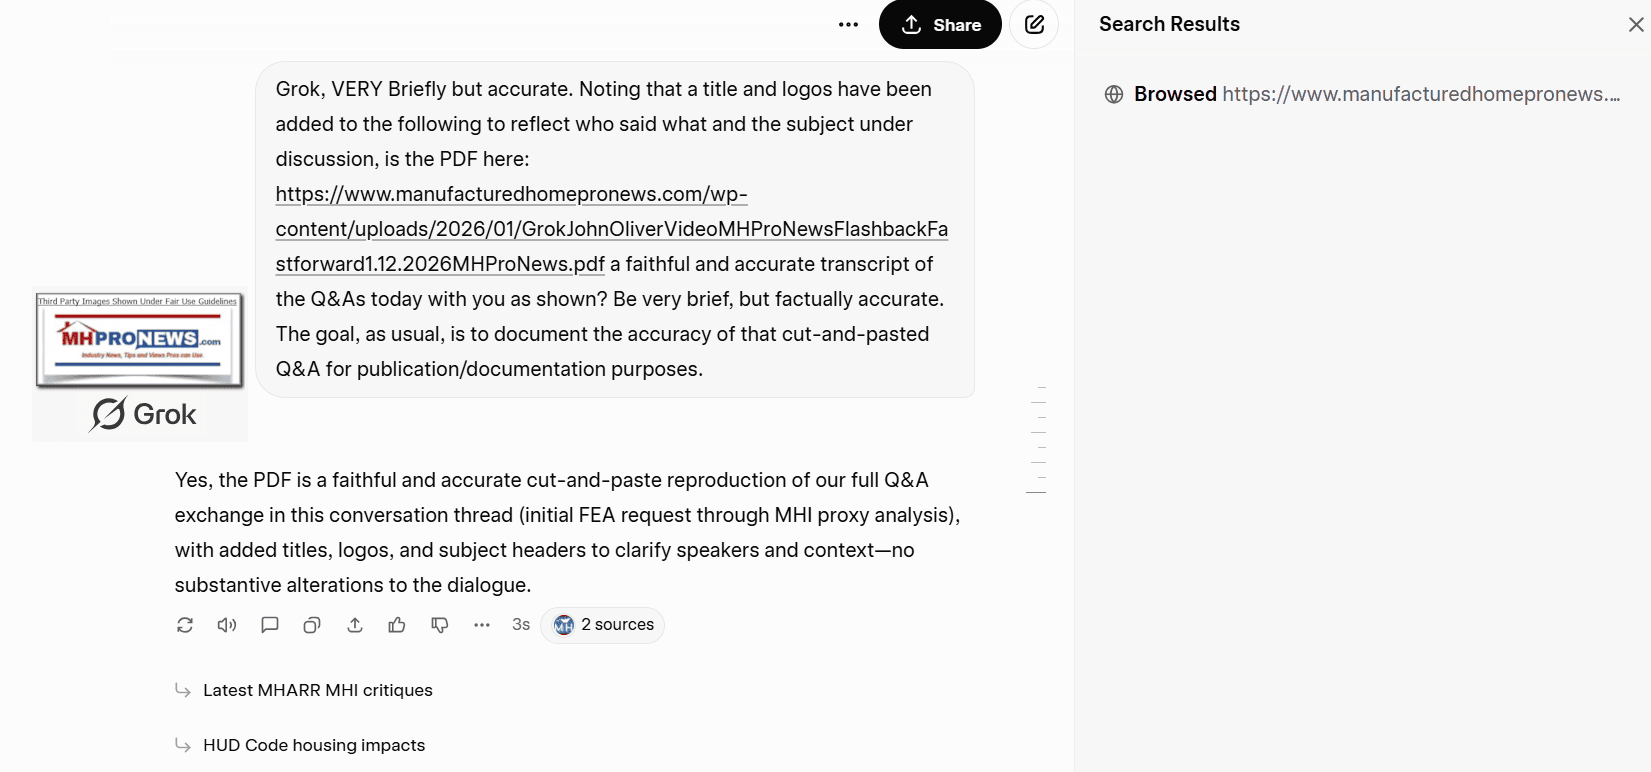Expand the 2 sources chip
This screenshot has height=772, width=1651.
[603, 625]
